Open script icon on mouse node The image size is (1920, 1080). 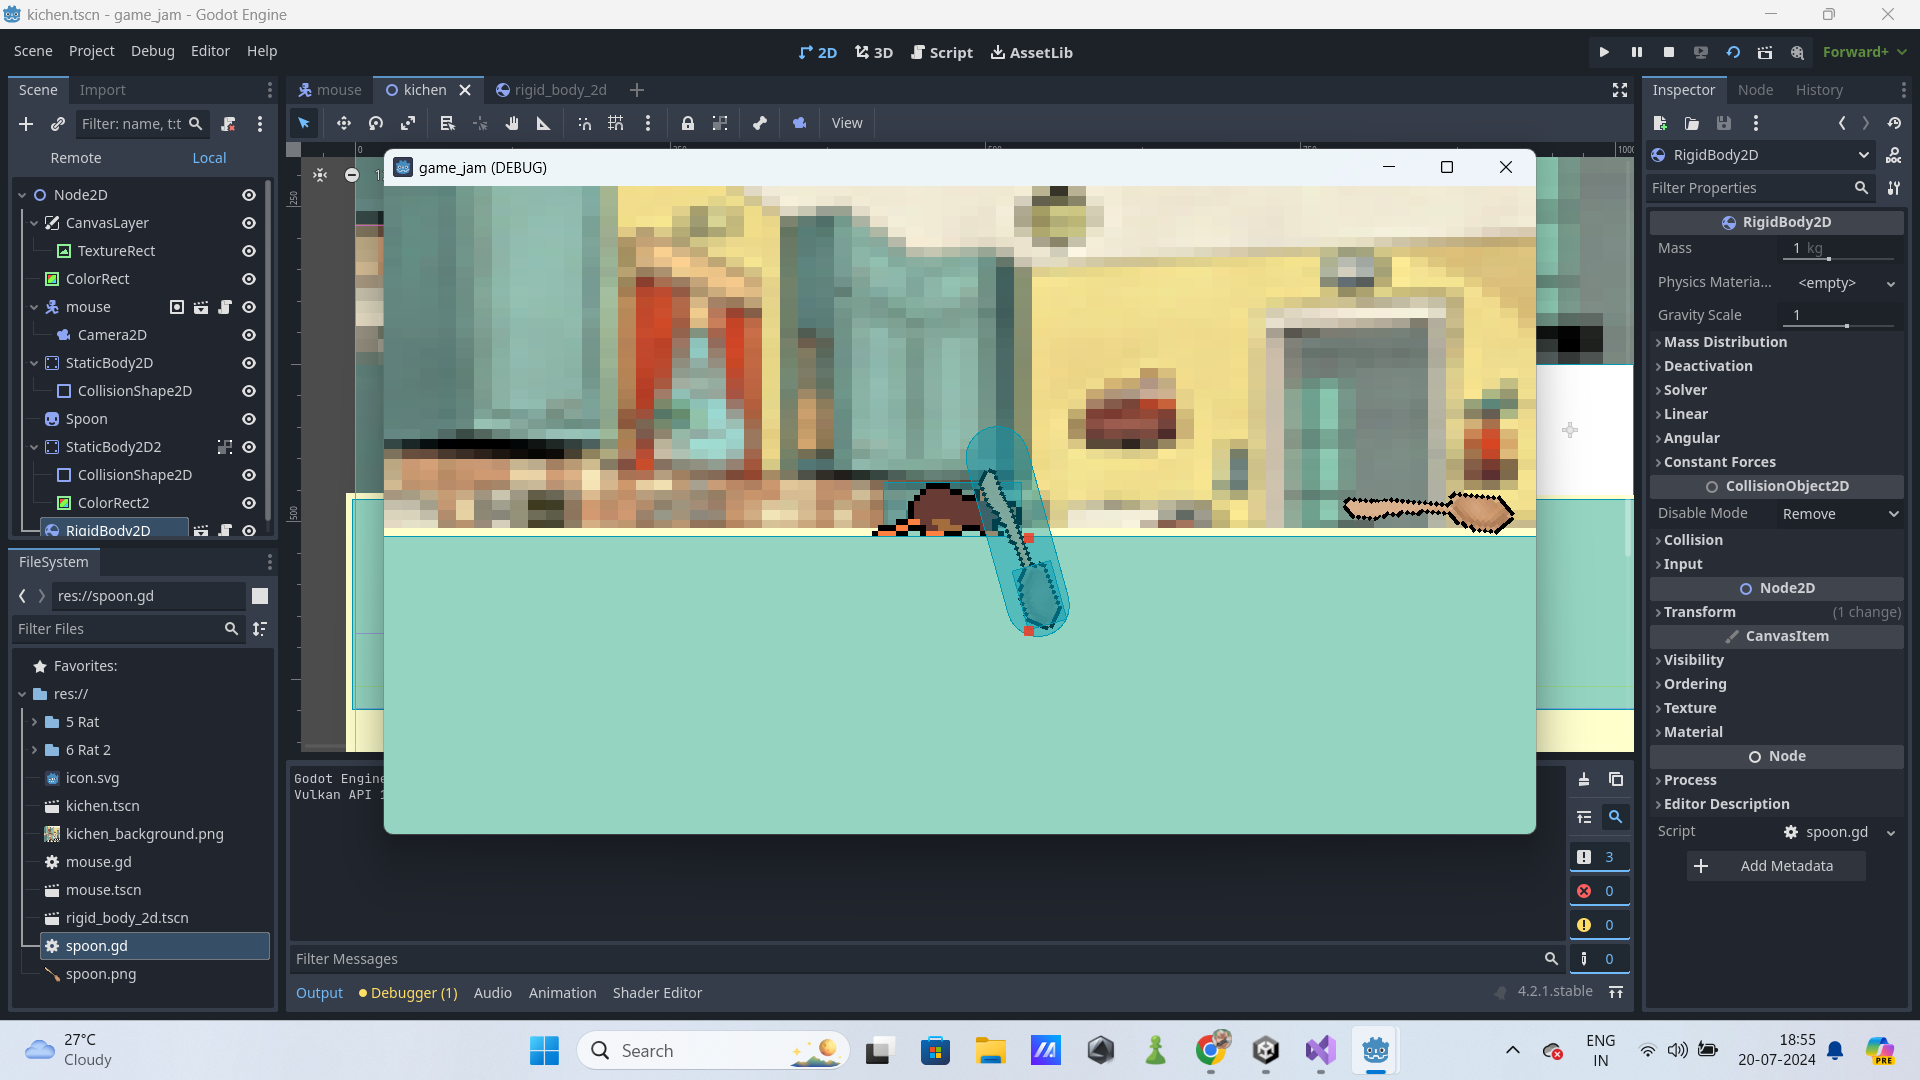225,307
